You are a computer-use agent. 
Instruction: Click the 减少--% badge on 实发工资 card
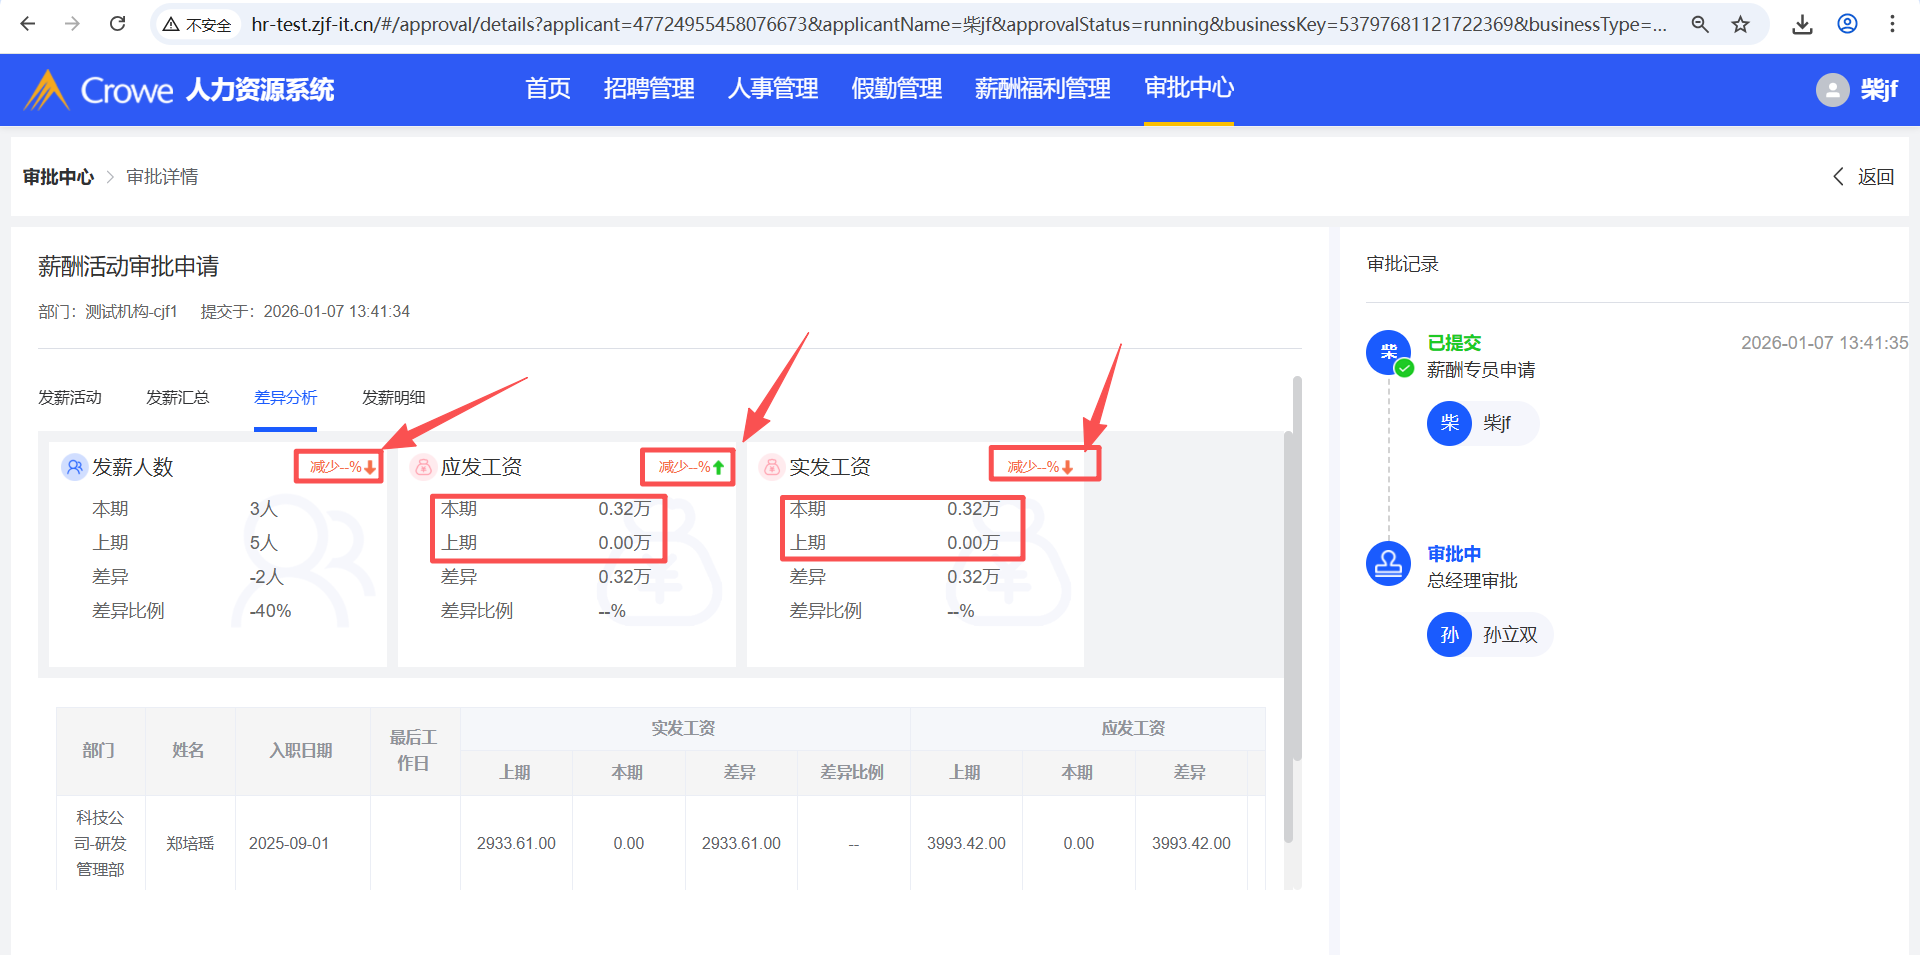(1040, 467)
